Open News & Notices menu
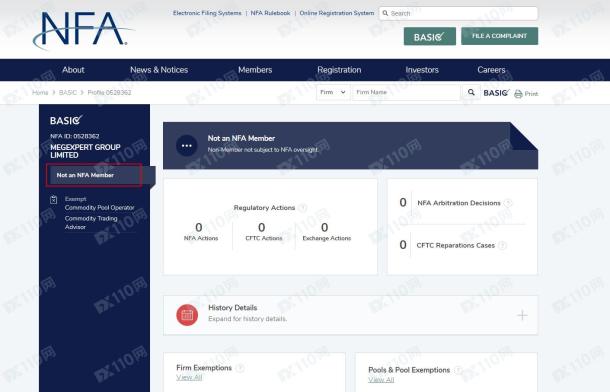610x392 pixels. 159,70
